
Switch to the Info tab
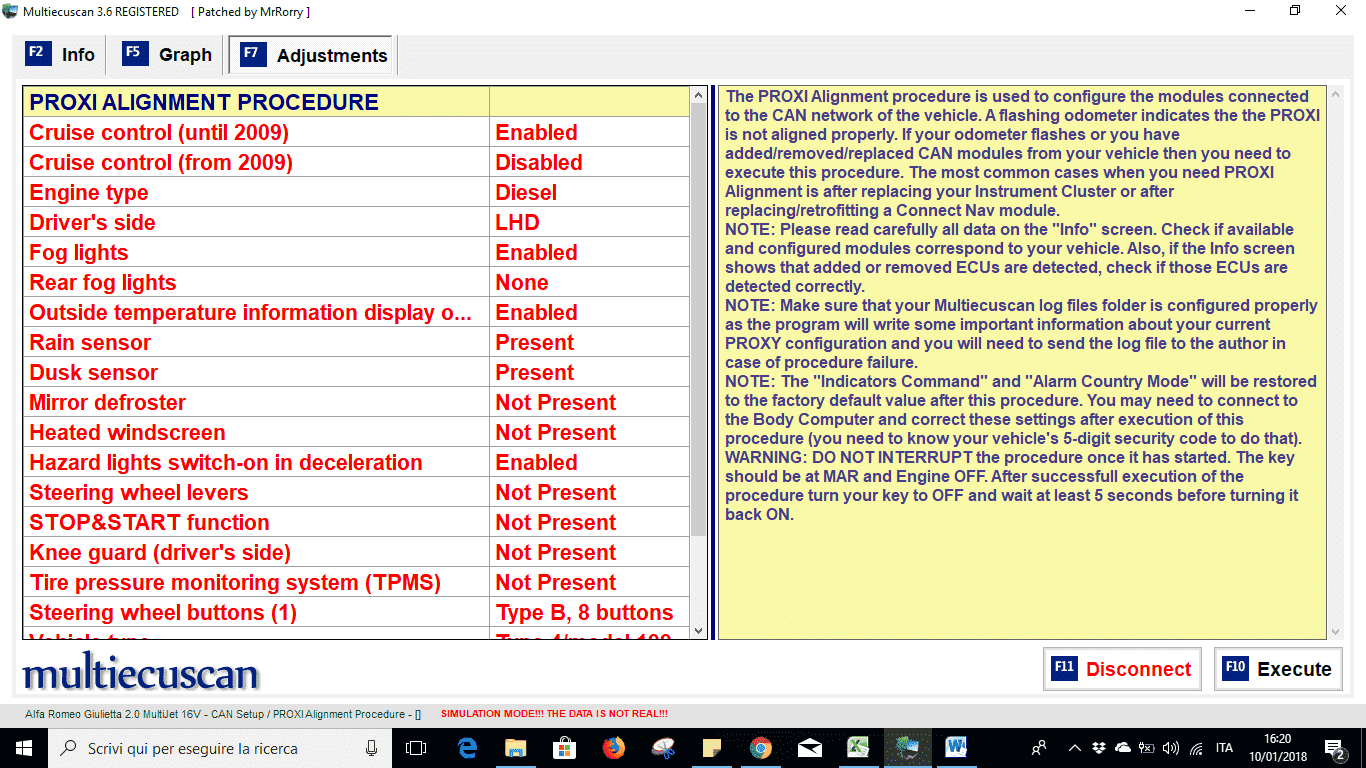coord(61,55)
